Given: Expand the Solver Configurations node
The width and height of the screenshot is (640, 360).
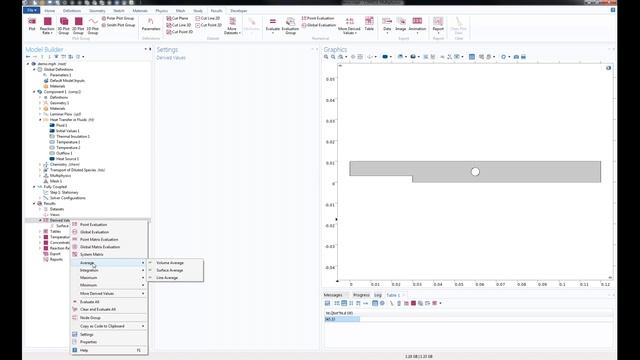Looking at the screenshot, I should tap(40, 198).
